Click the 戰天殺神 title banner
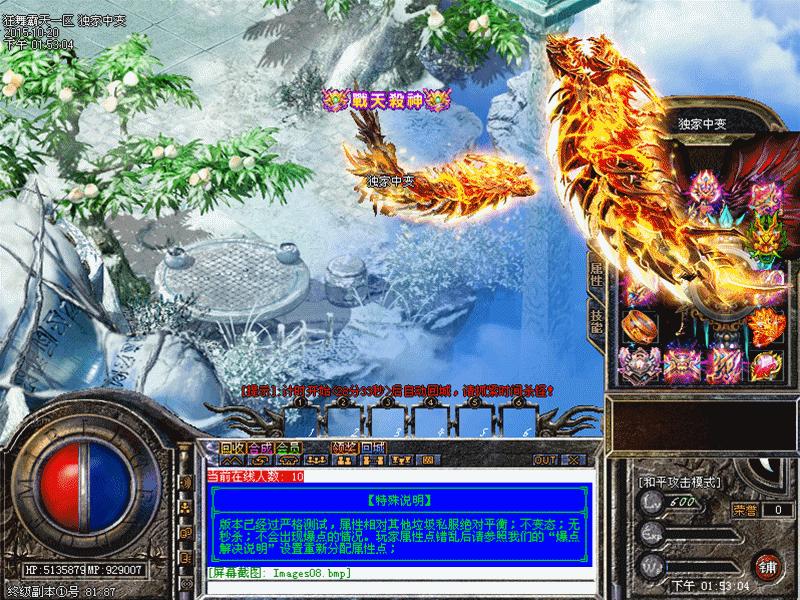This screenshot has height=600, width=800. 387,100
